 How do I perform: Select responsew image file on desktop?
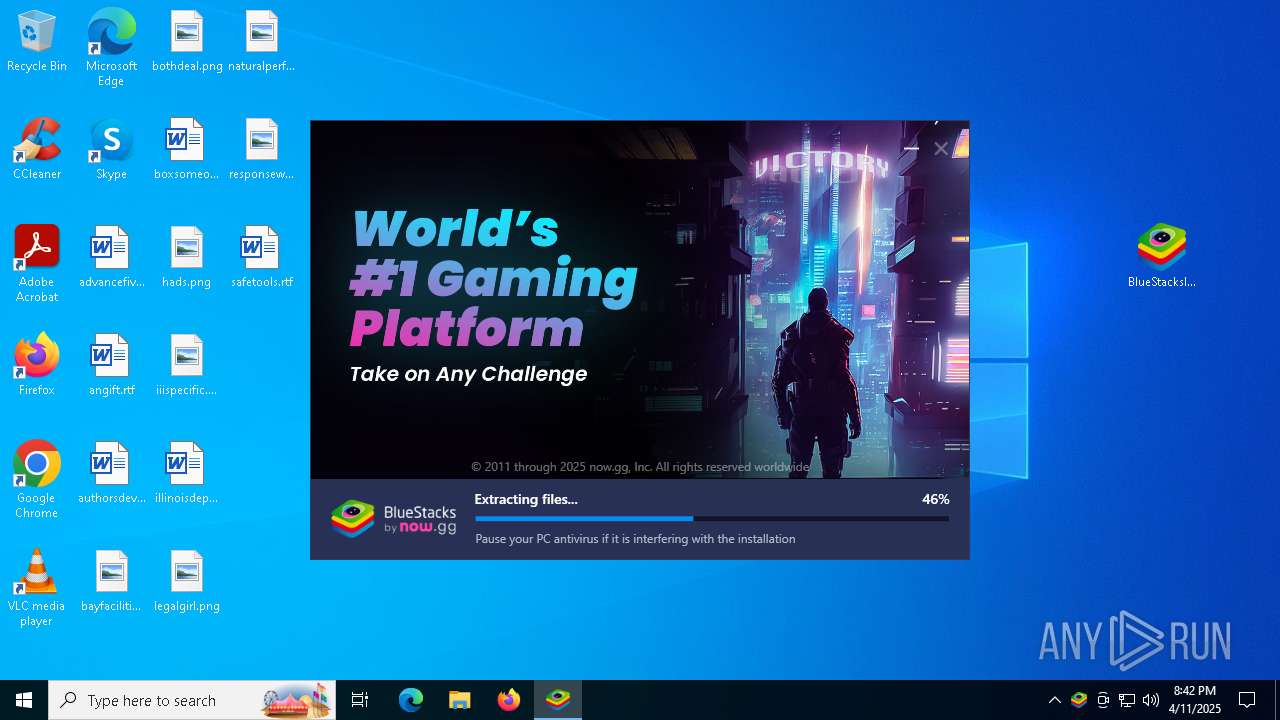pyautogui.click(x=261, y=150)
